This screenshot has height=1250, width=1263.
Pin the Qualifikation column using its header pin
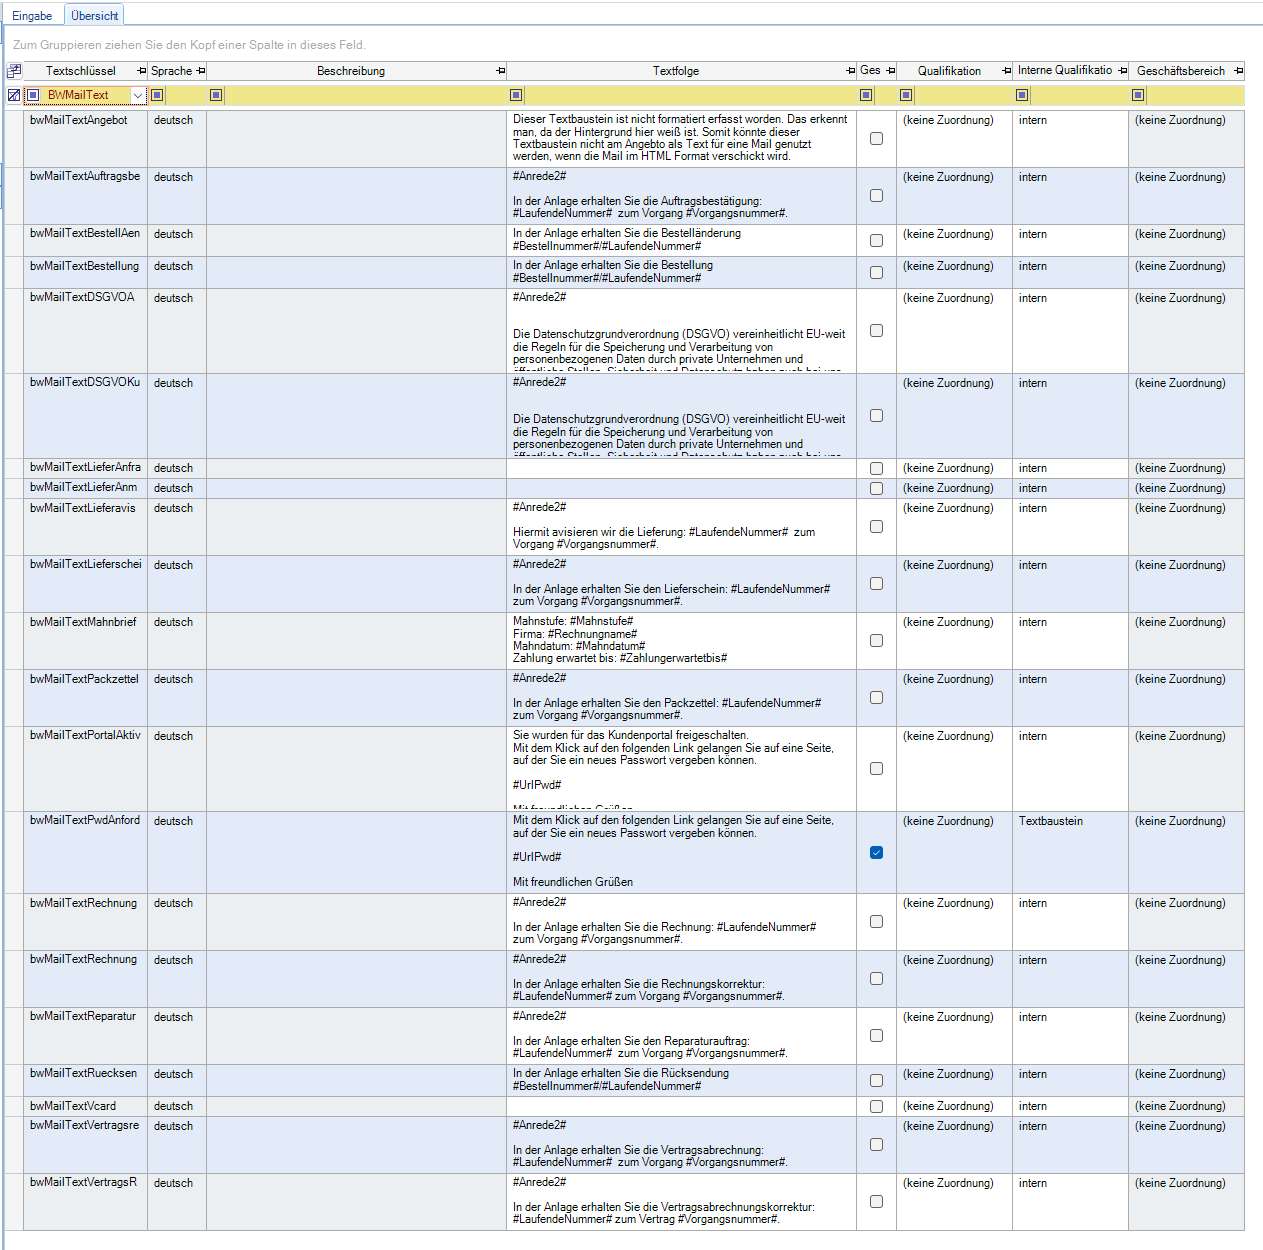[x=1006, y=71]
